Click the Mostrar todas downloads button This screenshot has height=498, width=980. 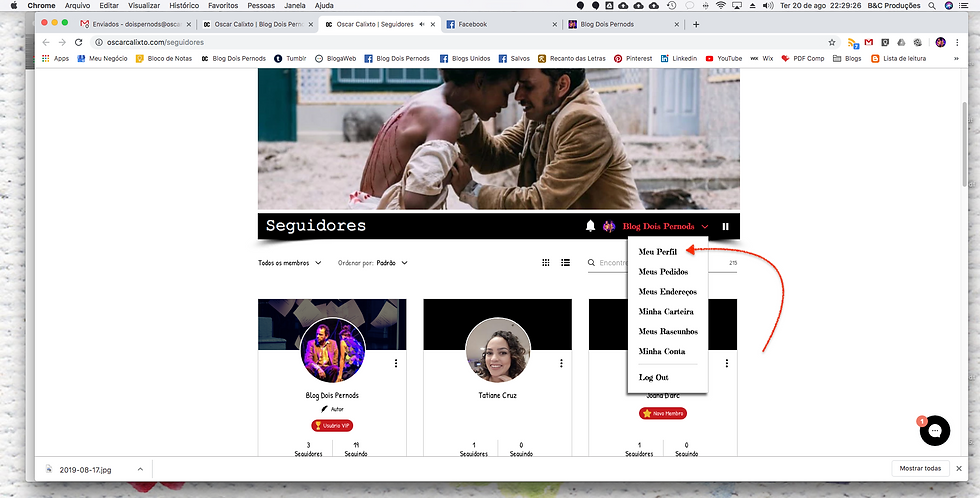coord(920,469)
